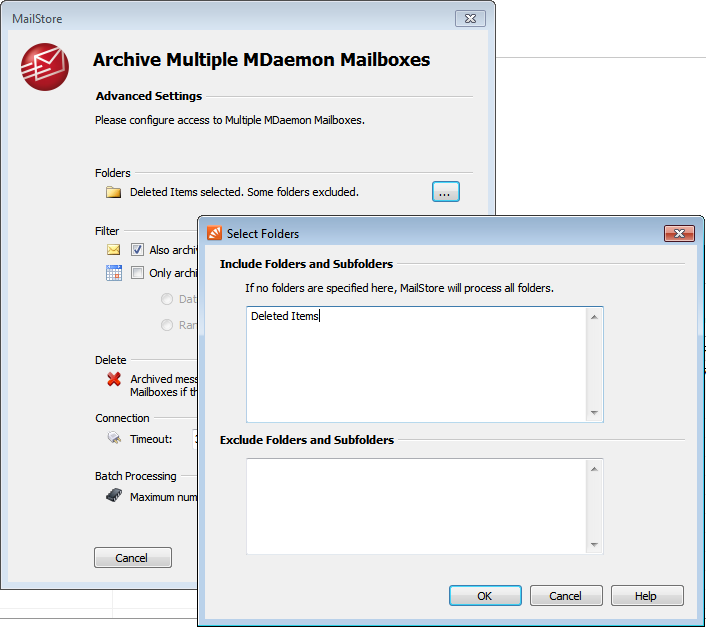Click the calendar icon in Filter section
The height and width of the screenshot is (628, 706).
click(x=113, y=273)
